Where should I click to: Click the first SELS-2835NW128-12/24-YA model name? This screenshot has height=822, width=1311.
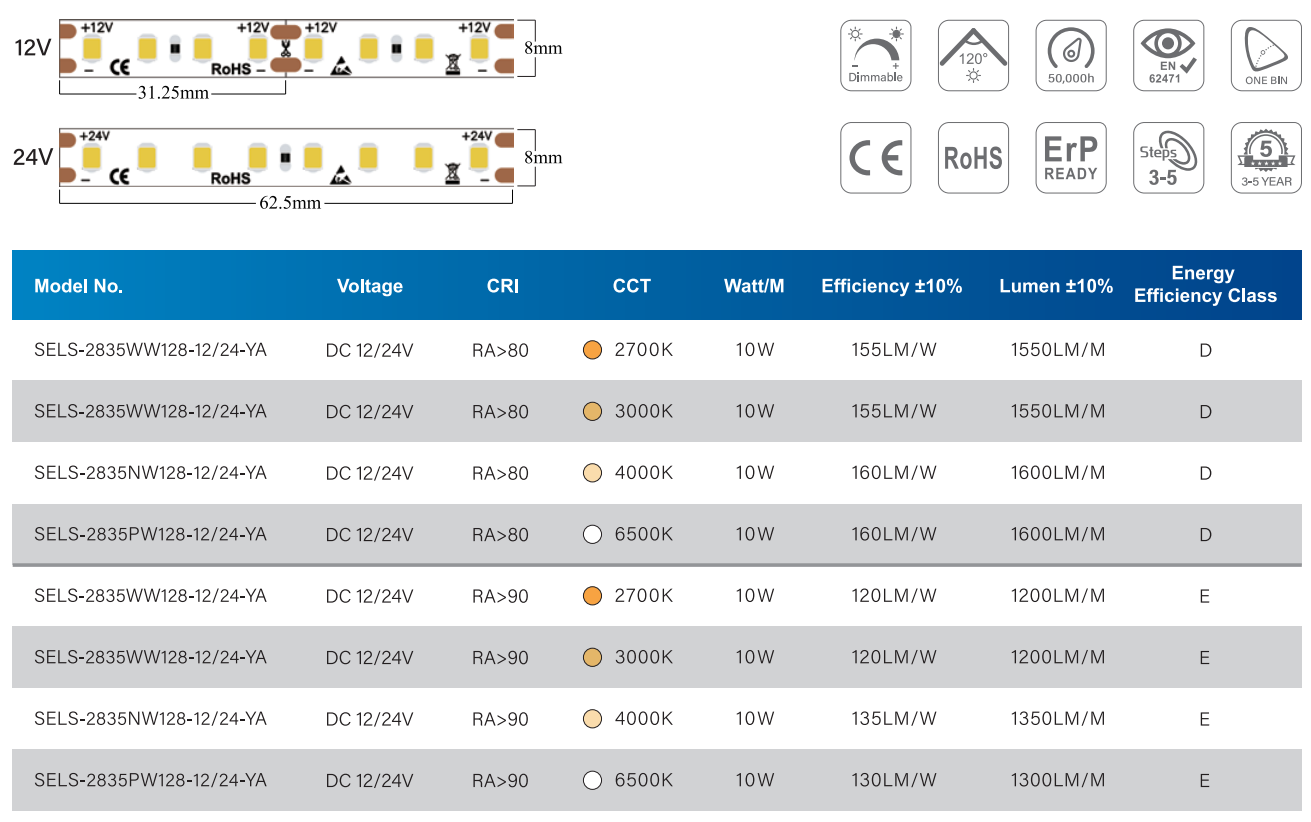coord(150,473)
